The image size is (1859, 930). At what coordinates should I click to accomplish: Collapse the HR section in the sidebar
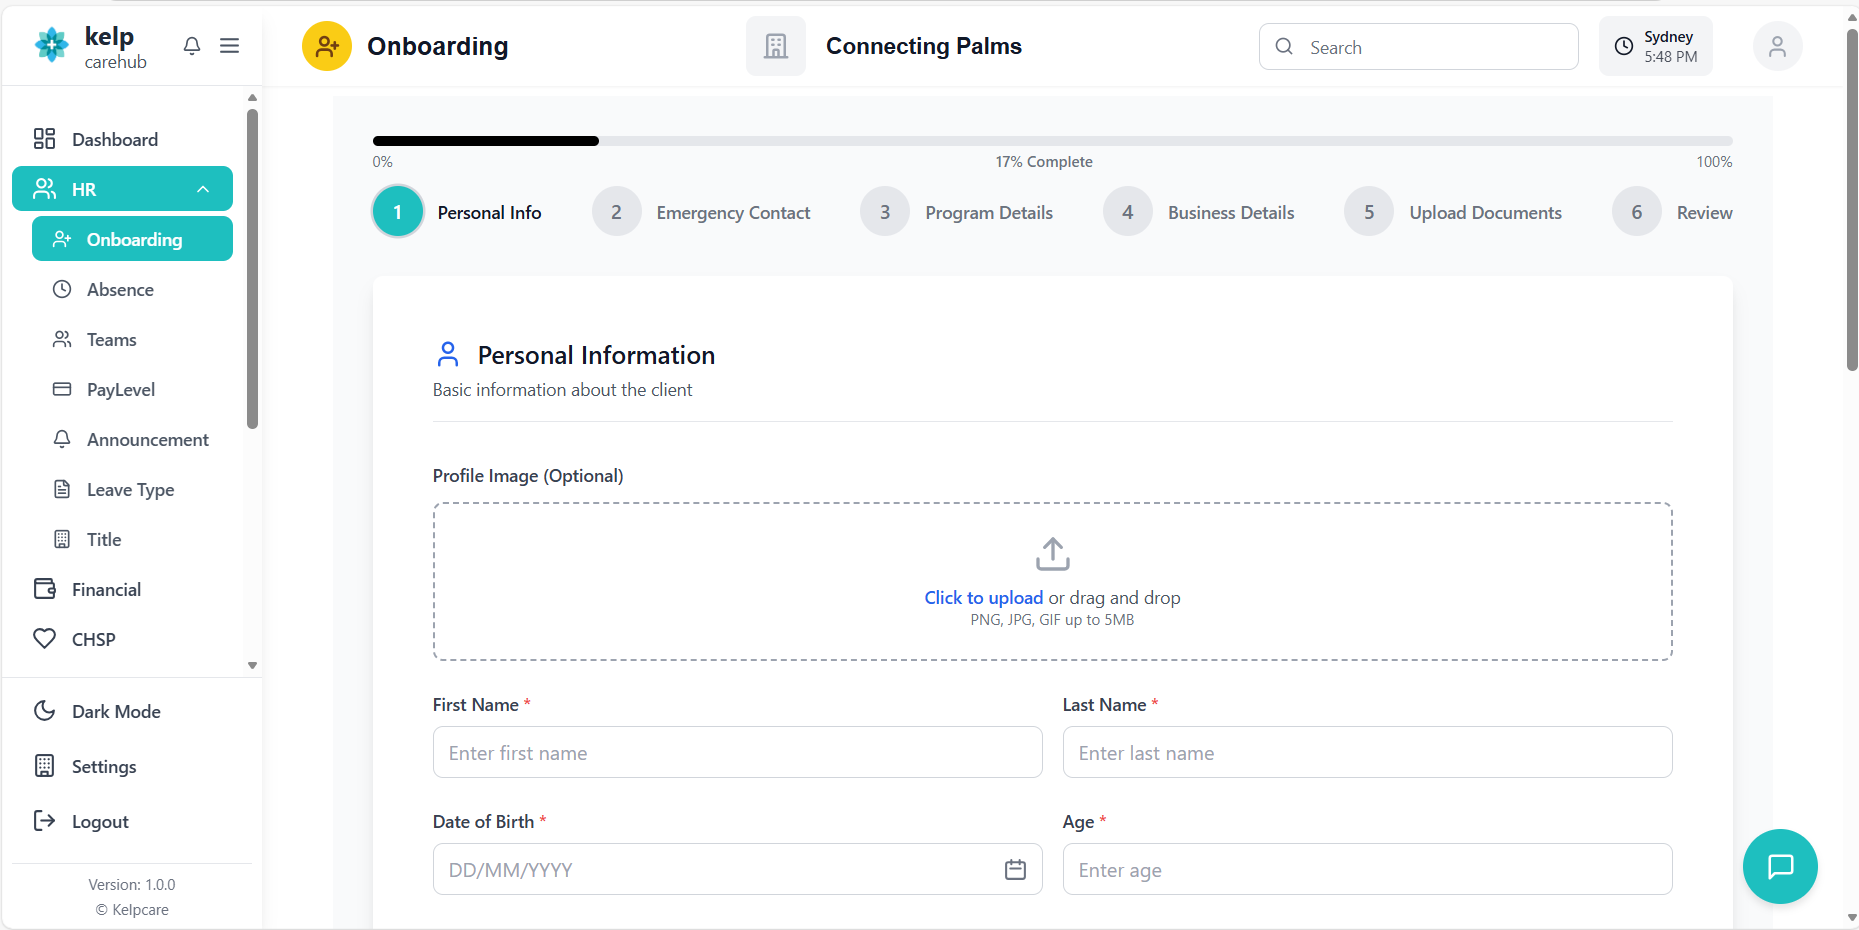(x=204, y=188)
